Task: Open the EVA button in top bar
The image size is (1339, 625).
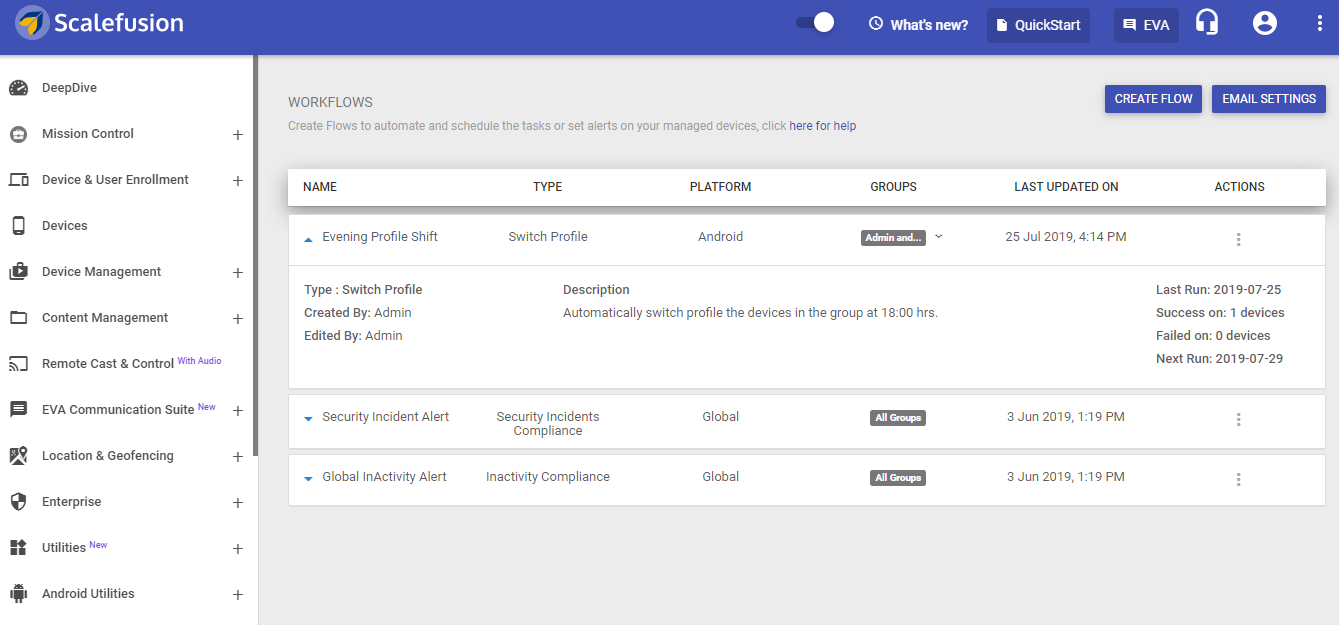Action: point(1146,24)
